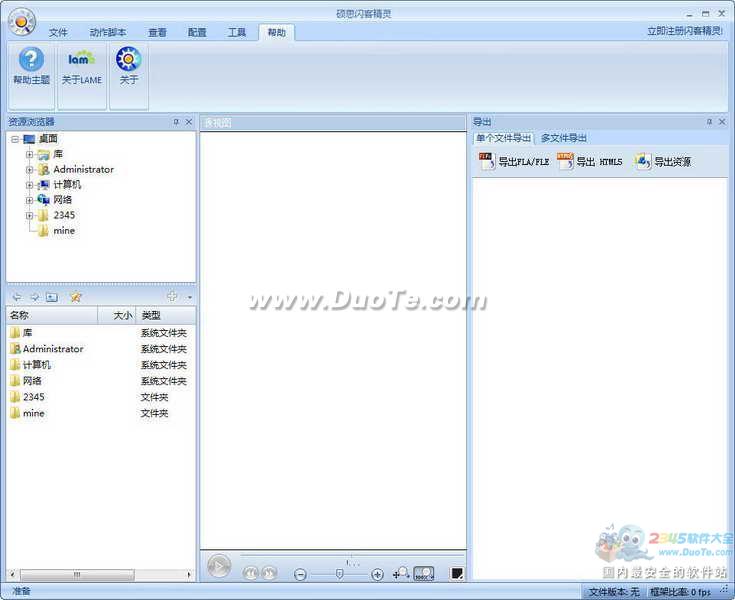This screenshot has height=600, width=735.
Task: Select Administrator row in file list
Action: click(101, 349)
